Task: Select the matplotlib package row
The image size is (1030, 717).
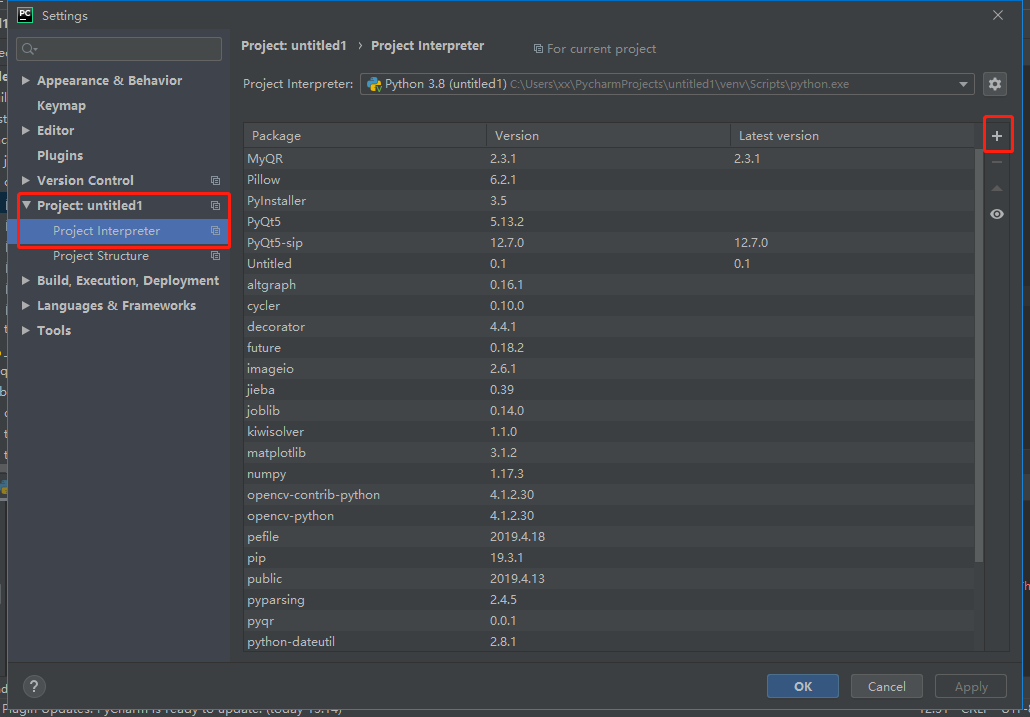Action: (x=609, y=452)
